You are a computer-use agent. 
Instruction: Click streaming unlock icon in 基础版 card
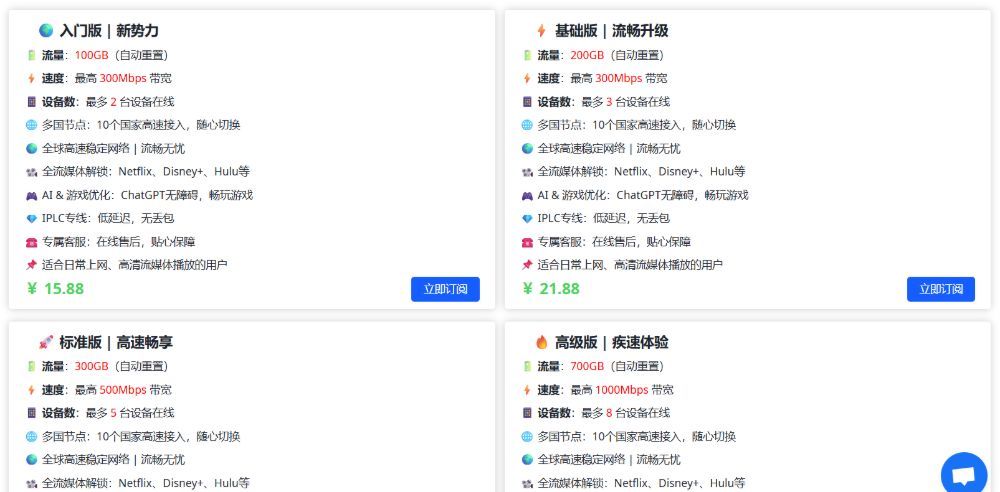tap(527, 172)
